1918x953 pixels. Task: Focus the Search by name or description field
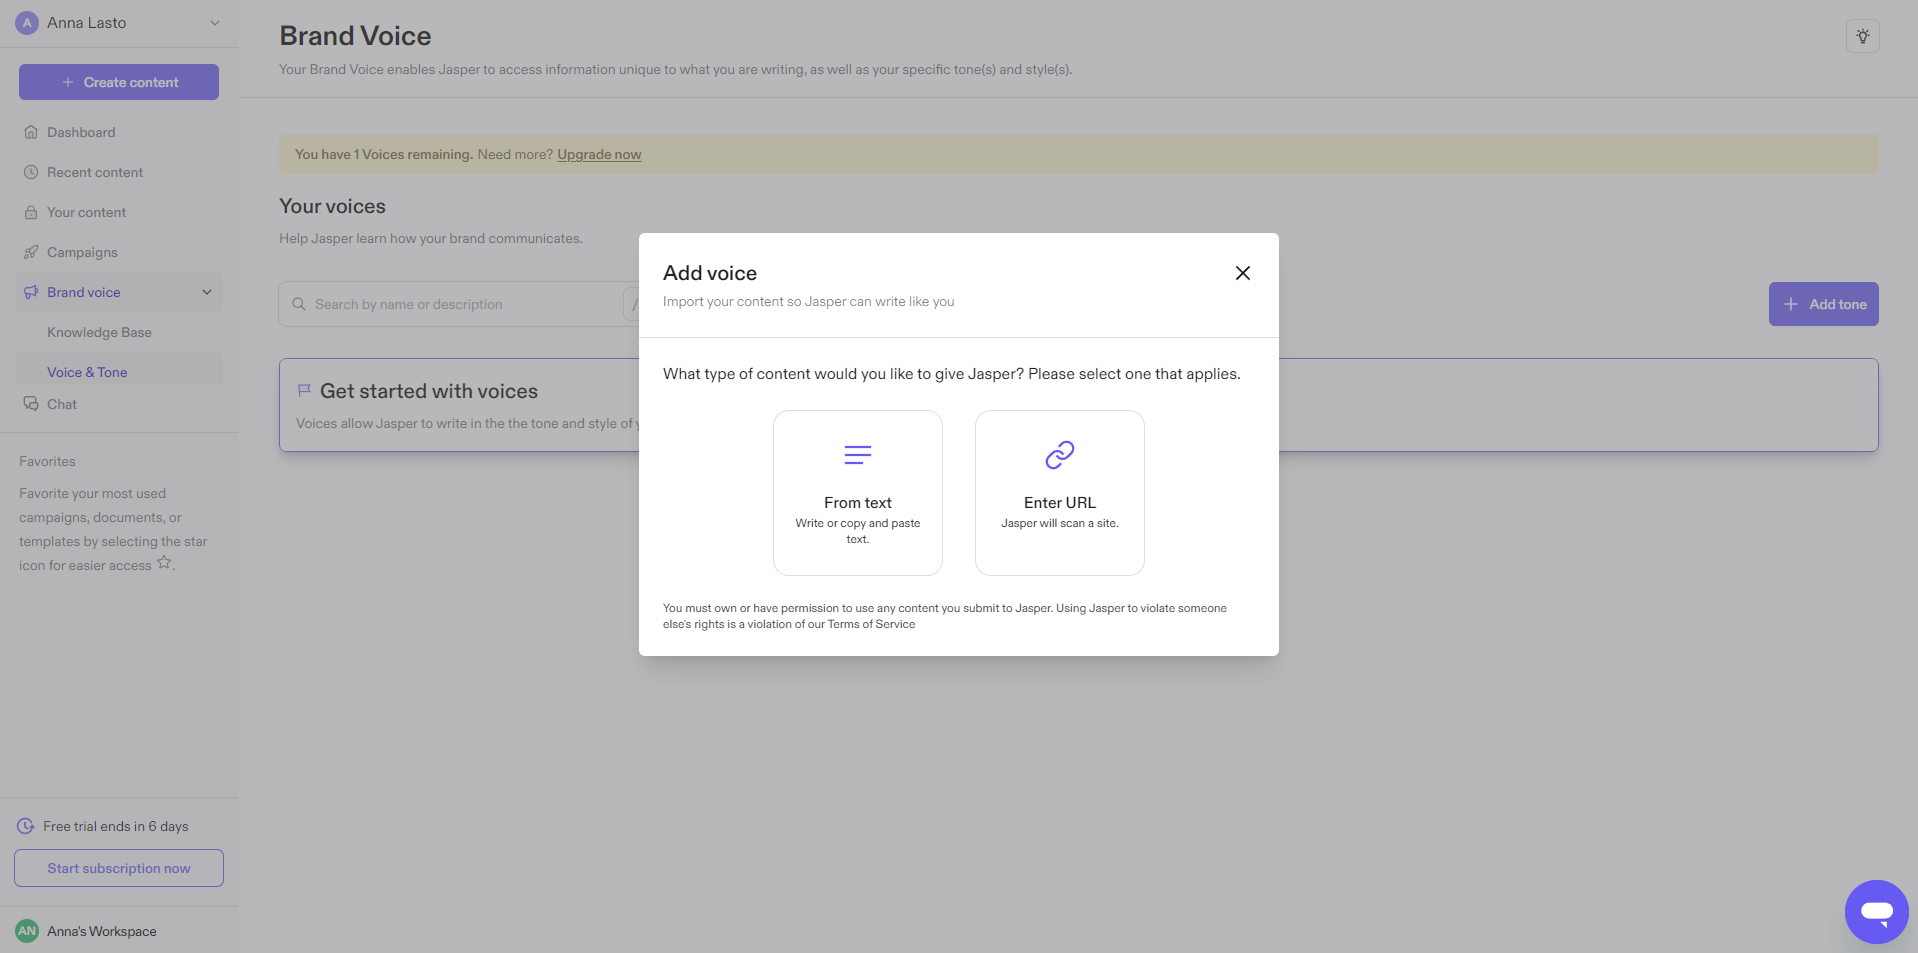[x=460, y=304]
